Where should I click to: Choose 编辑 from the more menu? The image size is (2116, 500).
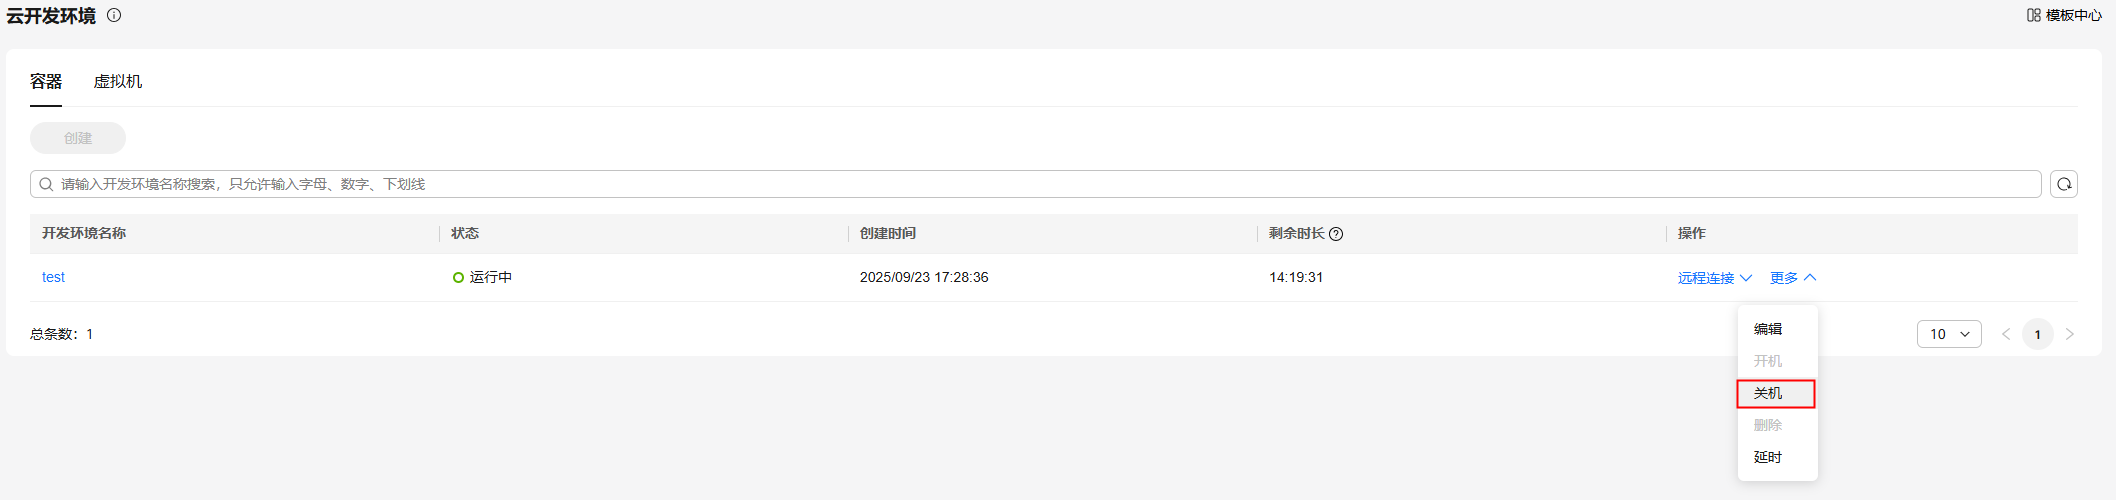click(1768, 329)
